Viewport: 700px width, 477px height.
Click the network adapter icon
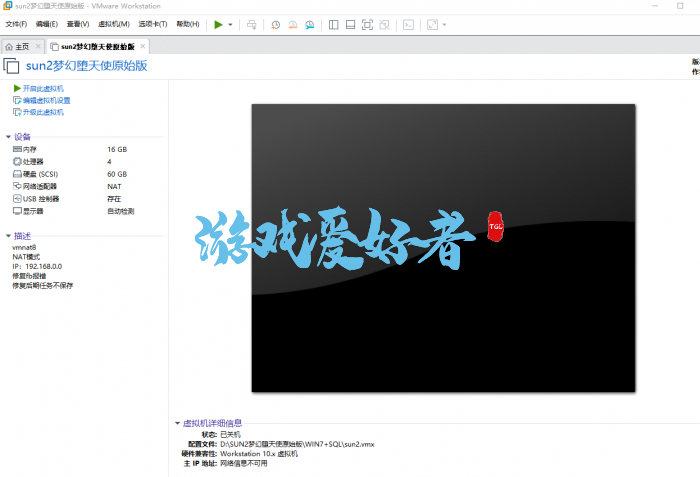click(x=17, y=186)
